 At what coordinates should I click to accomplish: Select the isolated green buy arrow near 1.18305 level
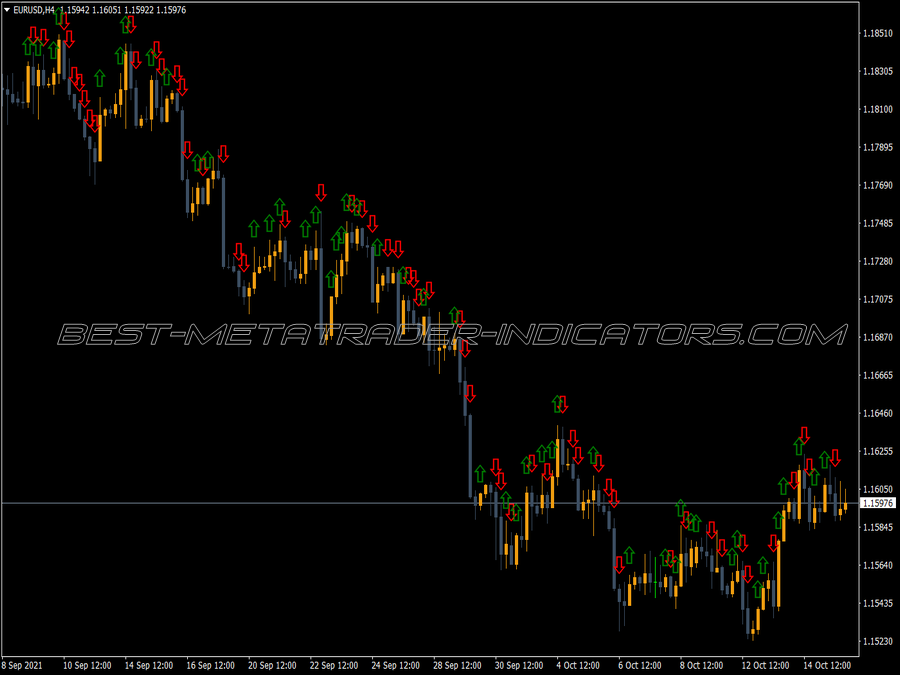(100, 78)
